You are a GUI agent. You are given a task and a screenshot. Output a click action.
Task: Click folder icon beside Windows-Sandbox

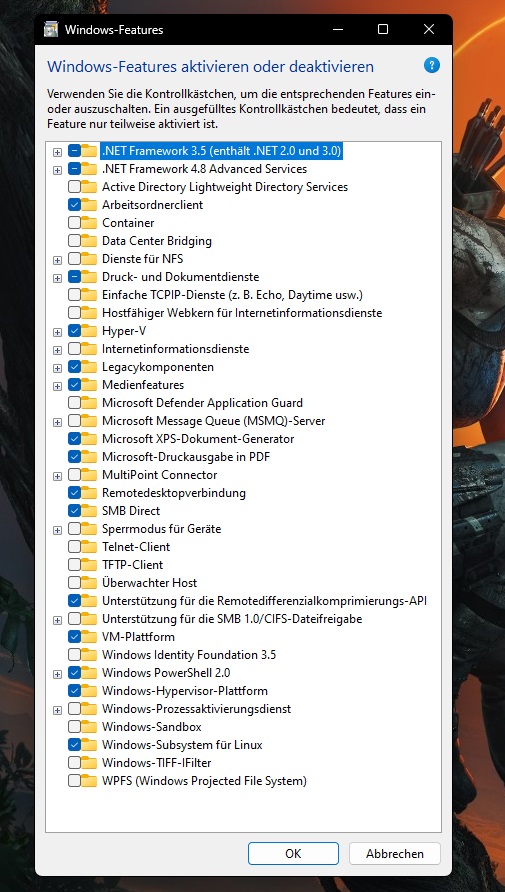click(89, 726)
